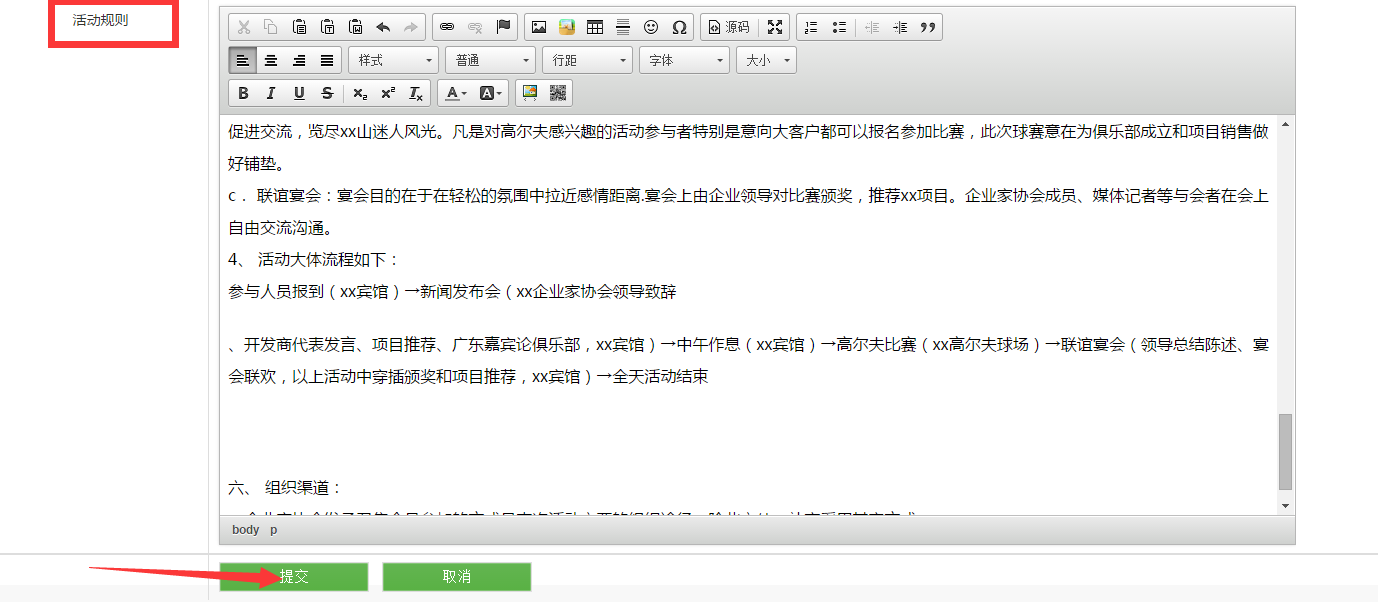Open the 样式 styles dropdown

394,60
